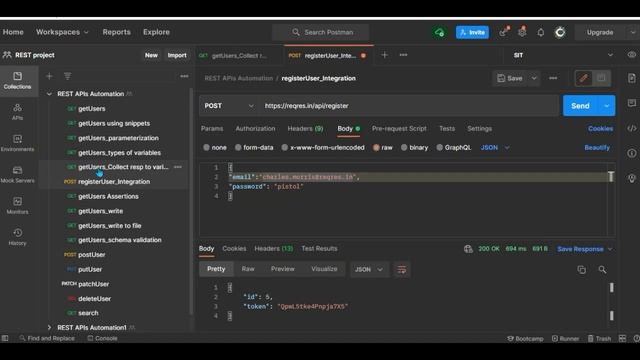
Task: Select the none body type radio
Action: coord(206,147)
